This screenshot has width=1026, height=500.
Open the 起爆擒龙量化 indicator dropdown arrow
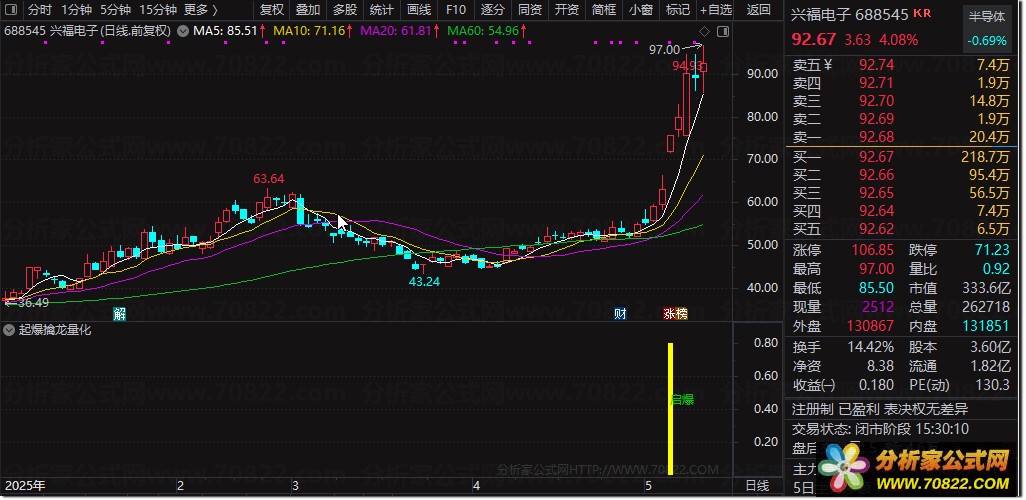(x=9, y=330)
